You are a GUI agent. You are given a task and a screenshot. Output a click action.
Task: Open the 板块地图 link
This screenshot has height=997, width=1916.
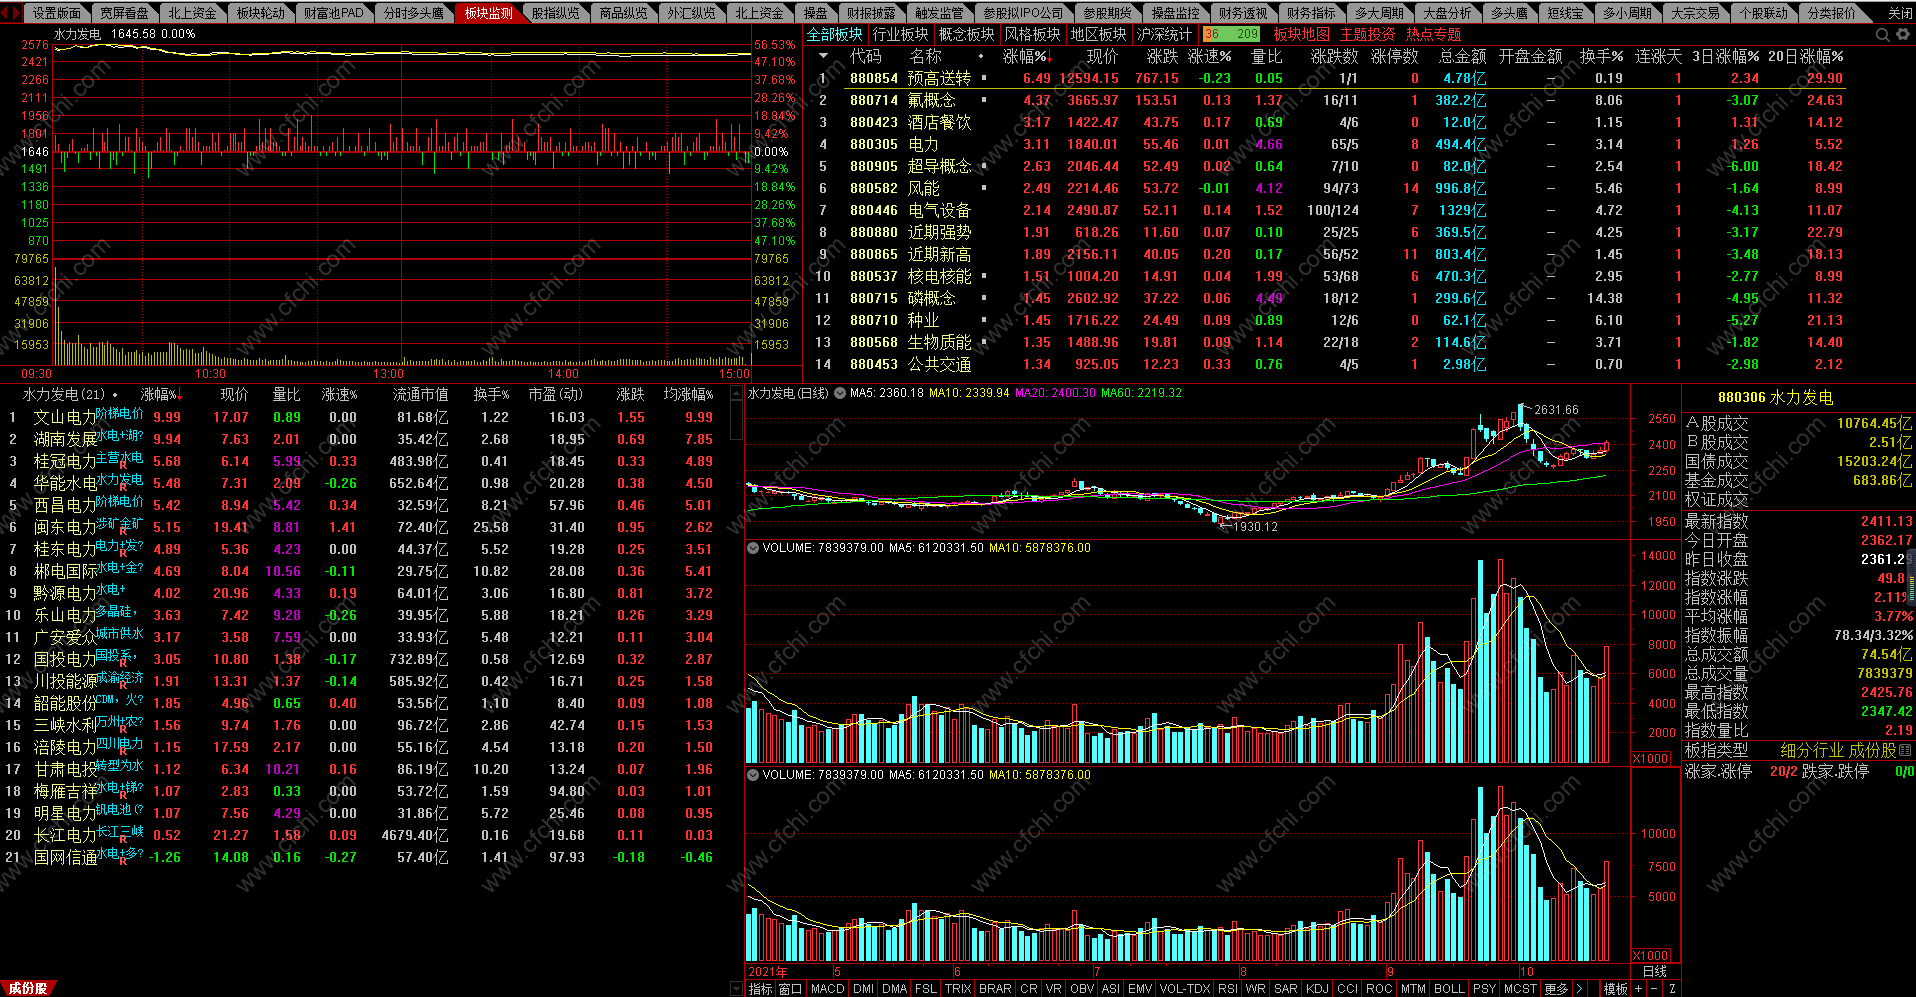[1302, 34]
